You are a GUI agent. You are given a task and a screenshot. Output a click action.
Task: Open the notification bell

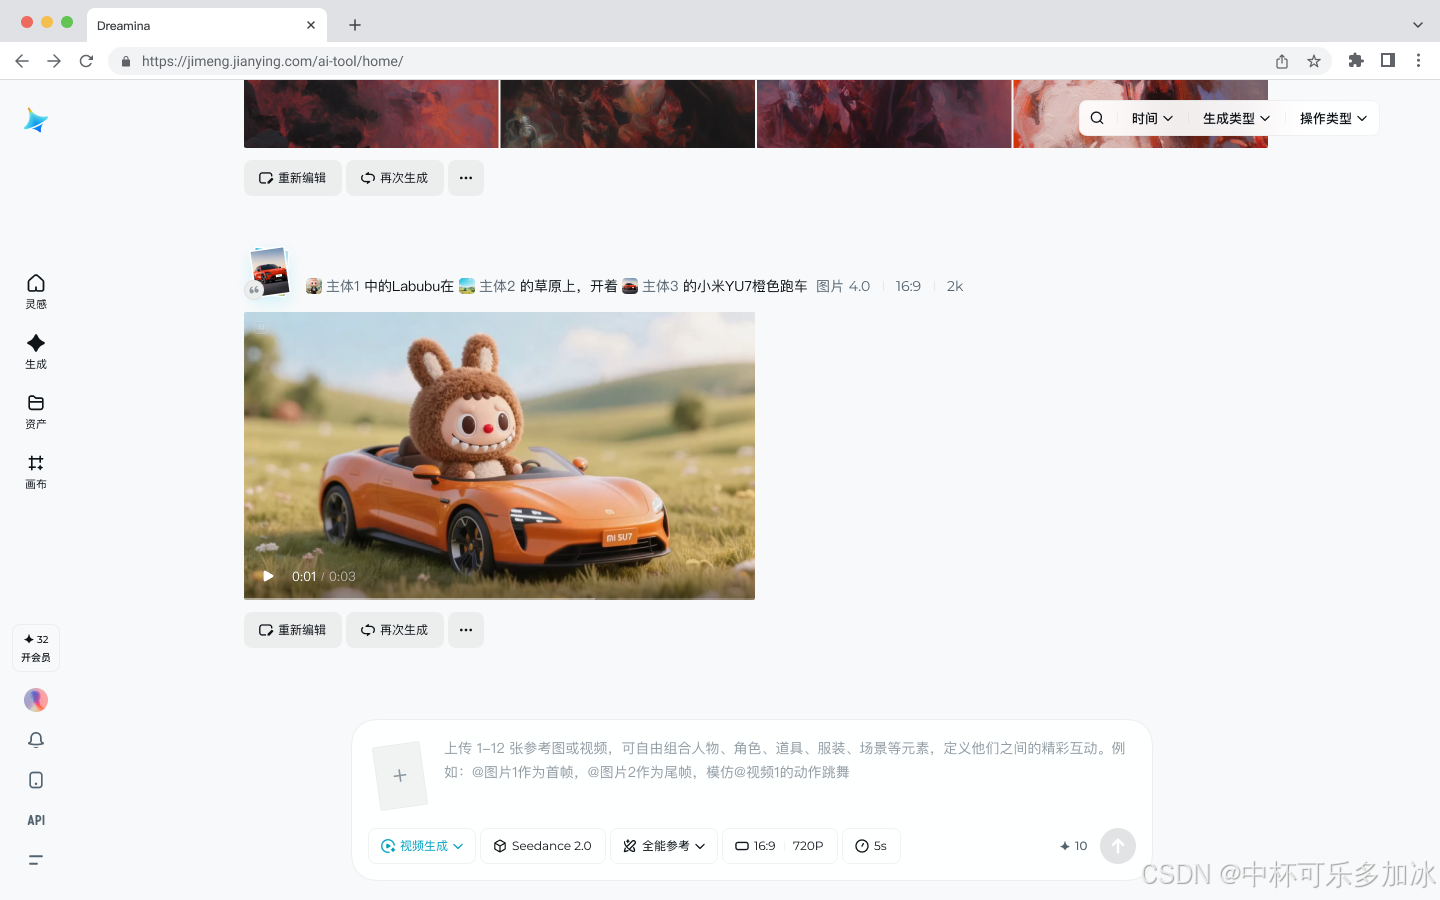pos(35,740)
